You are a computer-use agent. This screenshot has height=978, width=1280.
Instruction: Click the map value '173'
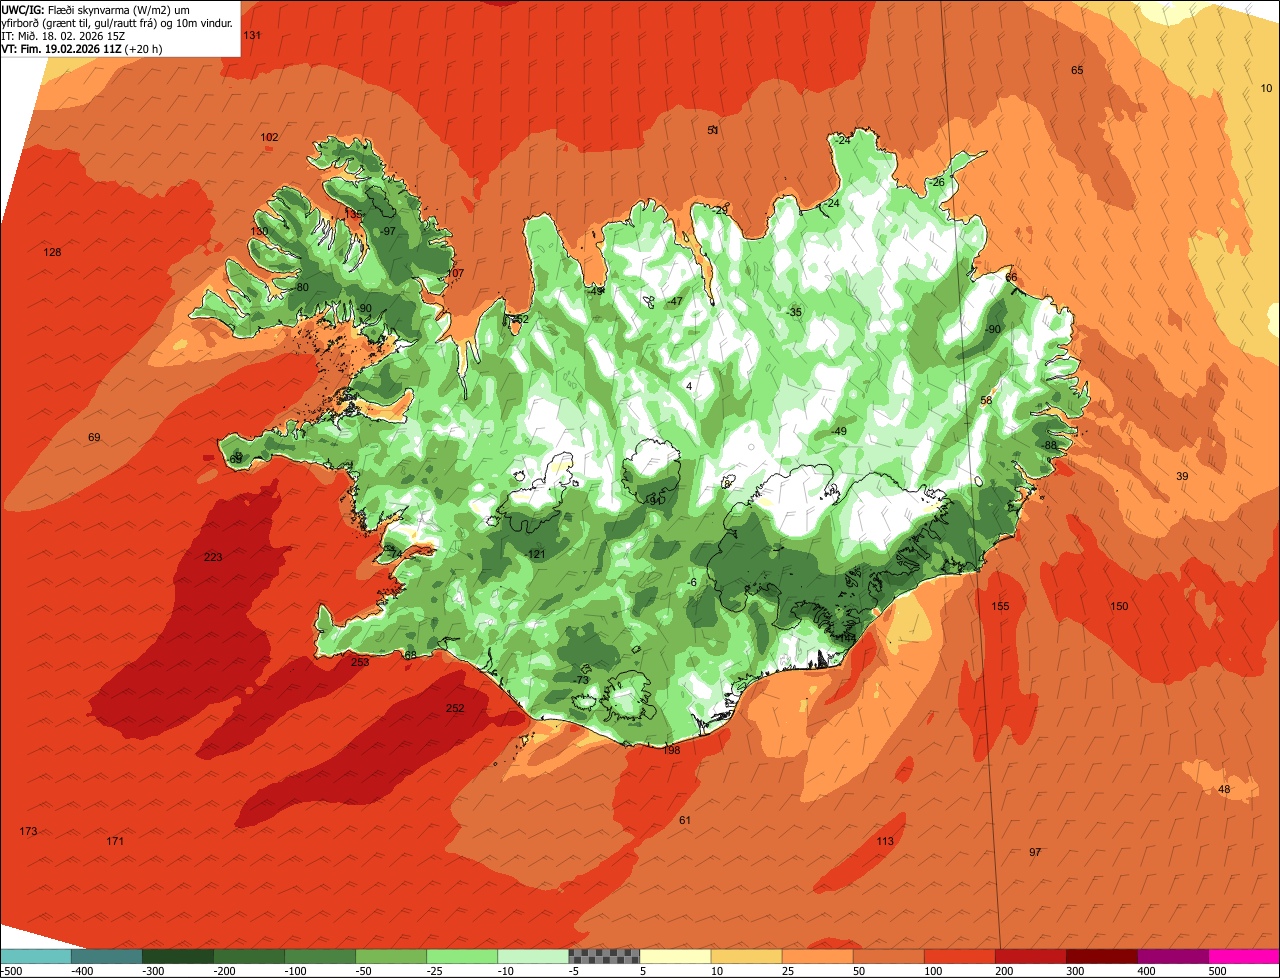coord(28,831)
